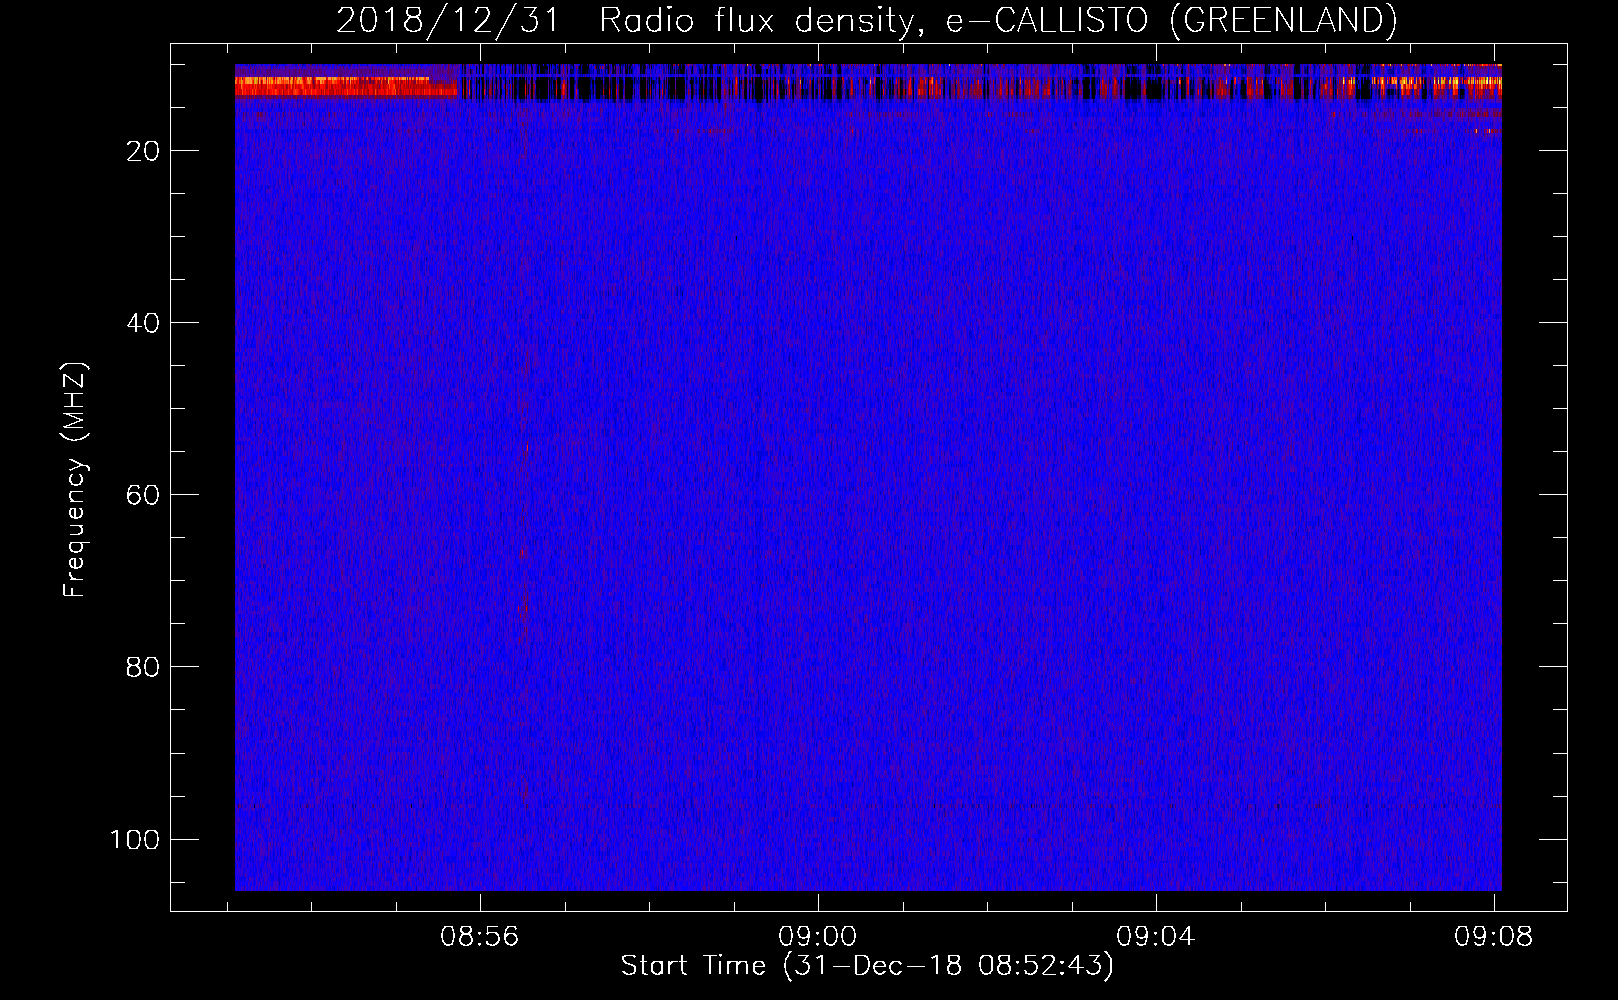Image resolution: width=1618 pixels, height=1000 pixels.
Task: Click the 09:04 time tick label
Action: click(1155, 937)
